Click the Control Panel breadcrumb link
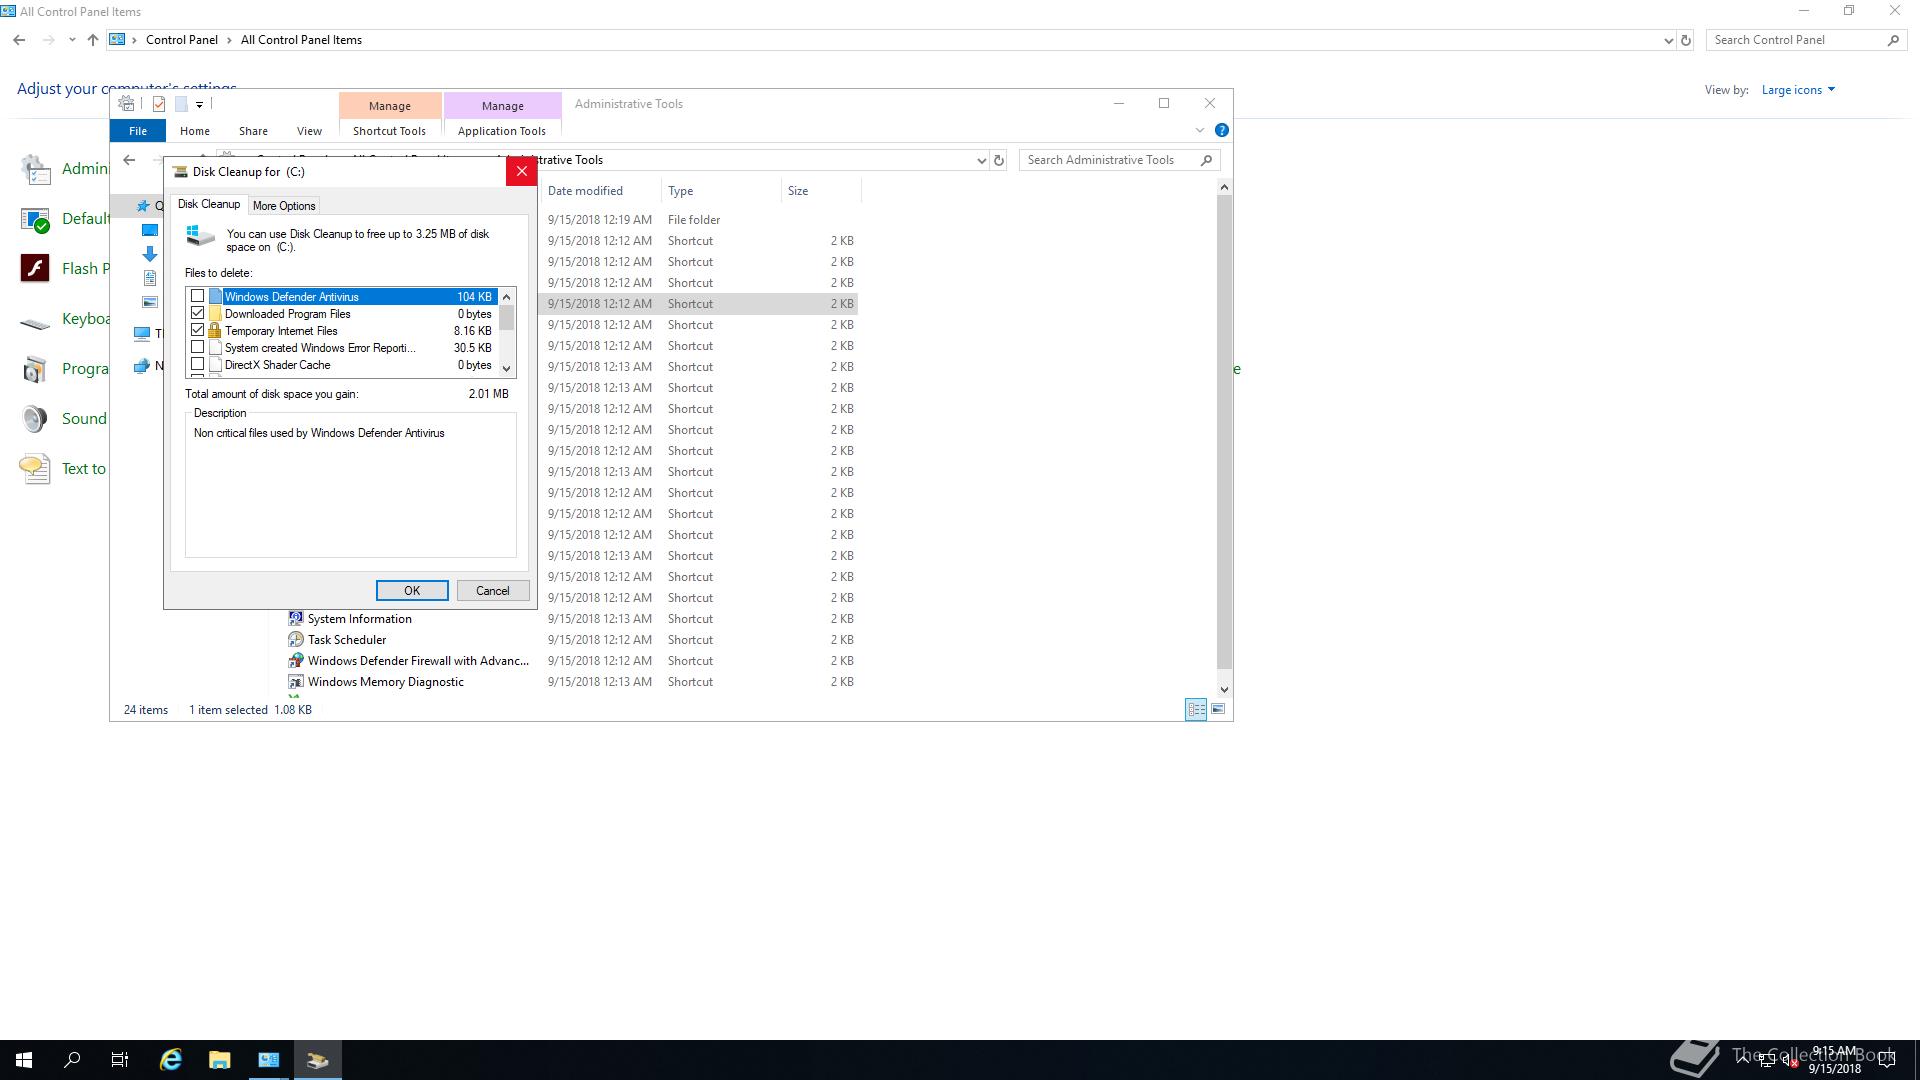 click(x=181, y=40)
